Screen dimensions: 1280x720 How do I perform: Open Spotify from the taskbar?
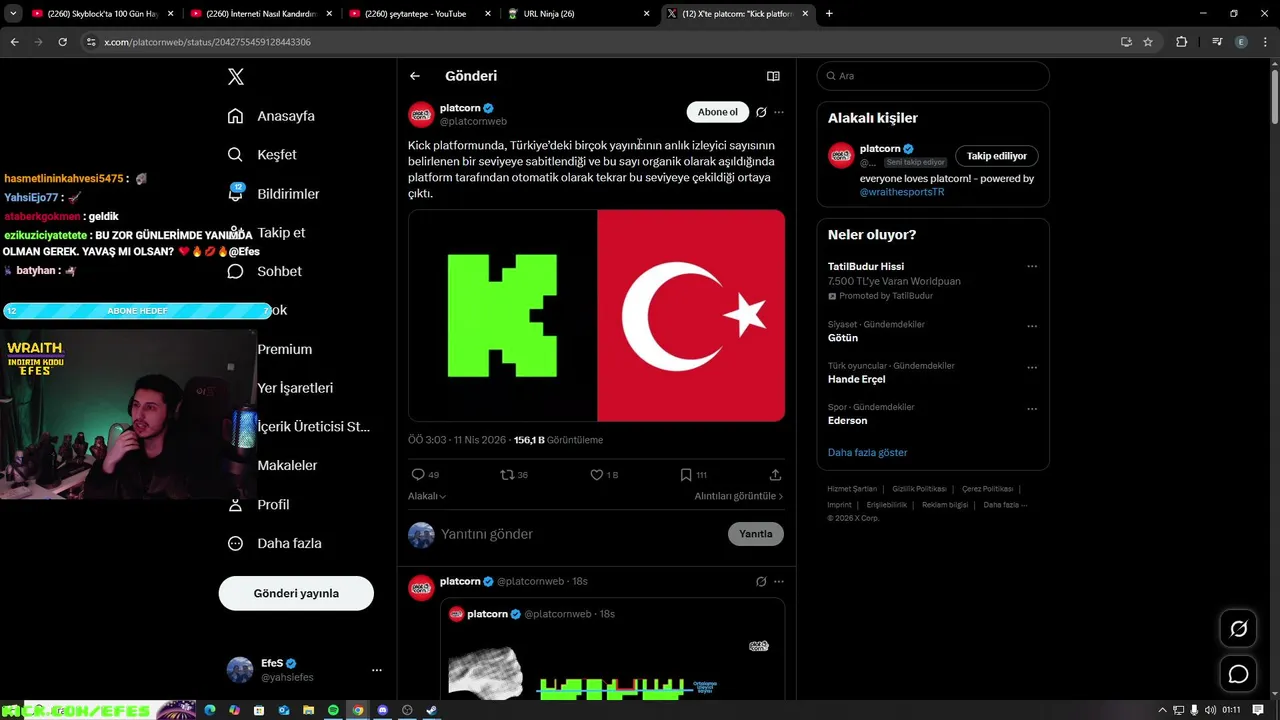tap(333, 710)
